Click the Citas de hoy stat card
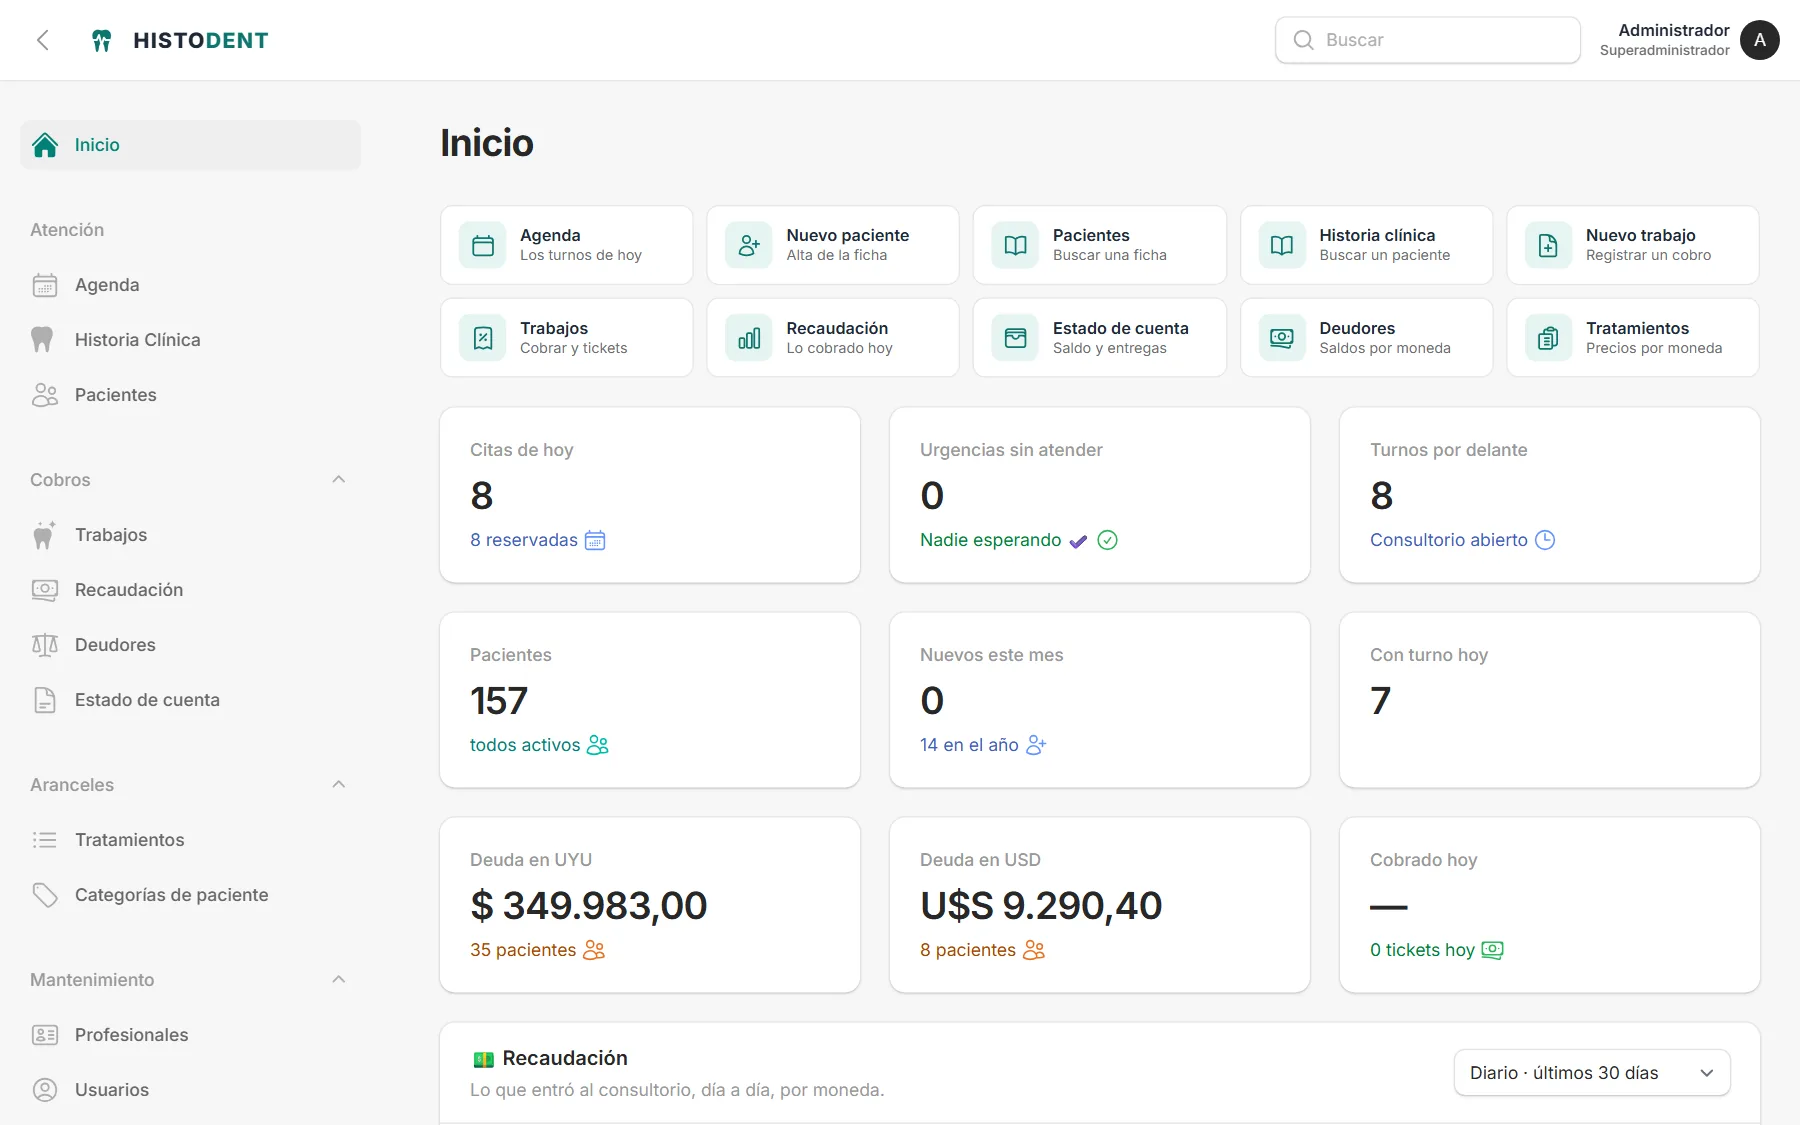1800x1125 pixels. pos(650,495)
